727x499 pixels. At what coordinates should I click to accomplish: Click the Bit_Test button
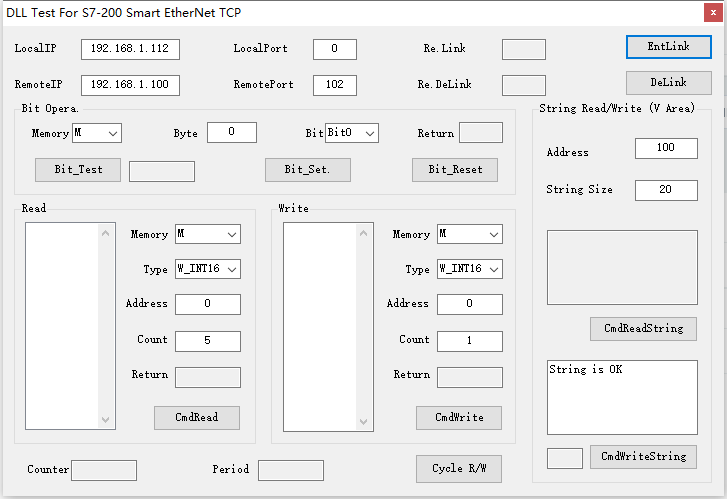(78, 170)
